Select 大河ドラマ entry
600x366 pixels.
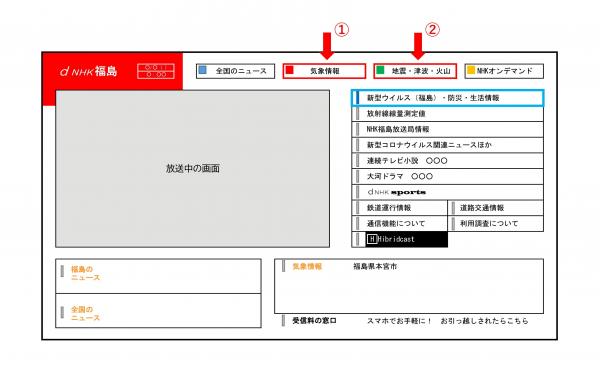point(447,176)
